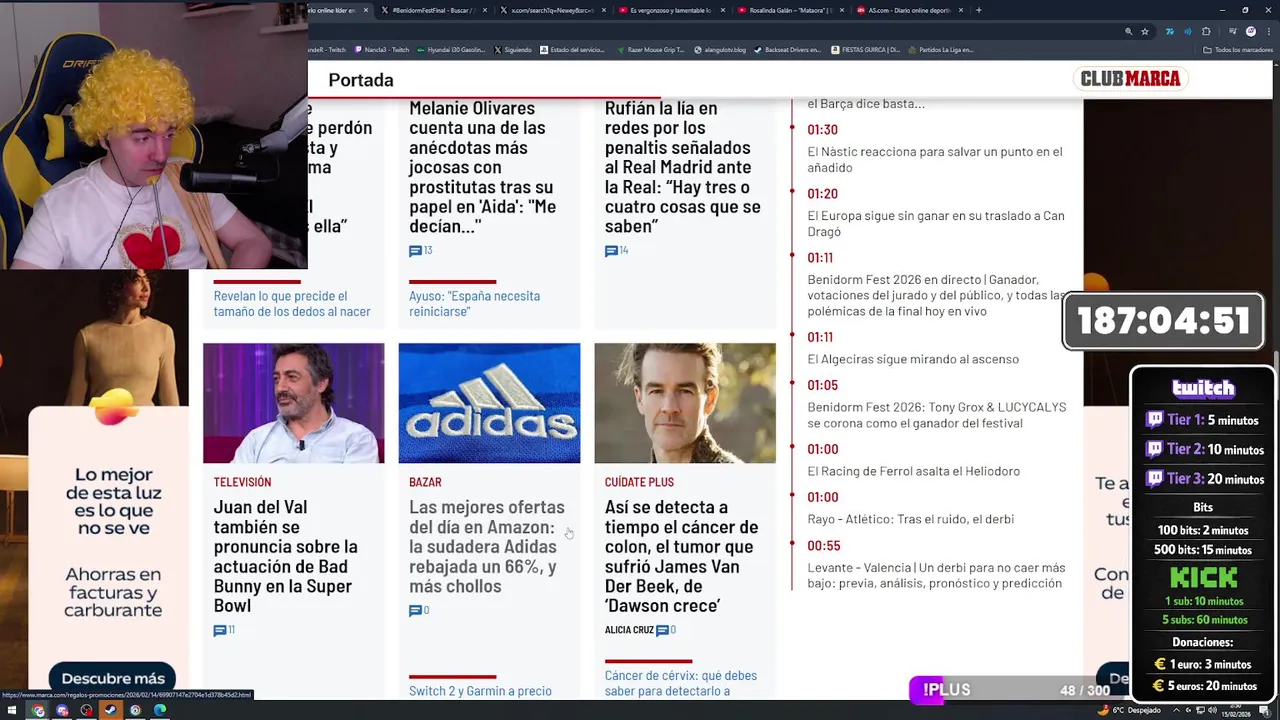Click the Juan del Val photo thumbnail
The width and height of the screenshot is (1280, 720).
pyautogui.click(x=293, y=403)
